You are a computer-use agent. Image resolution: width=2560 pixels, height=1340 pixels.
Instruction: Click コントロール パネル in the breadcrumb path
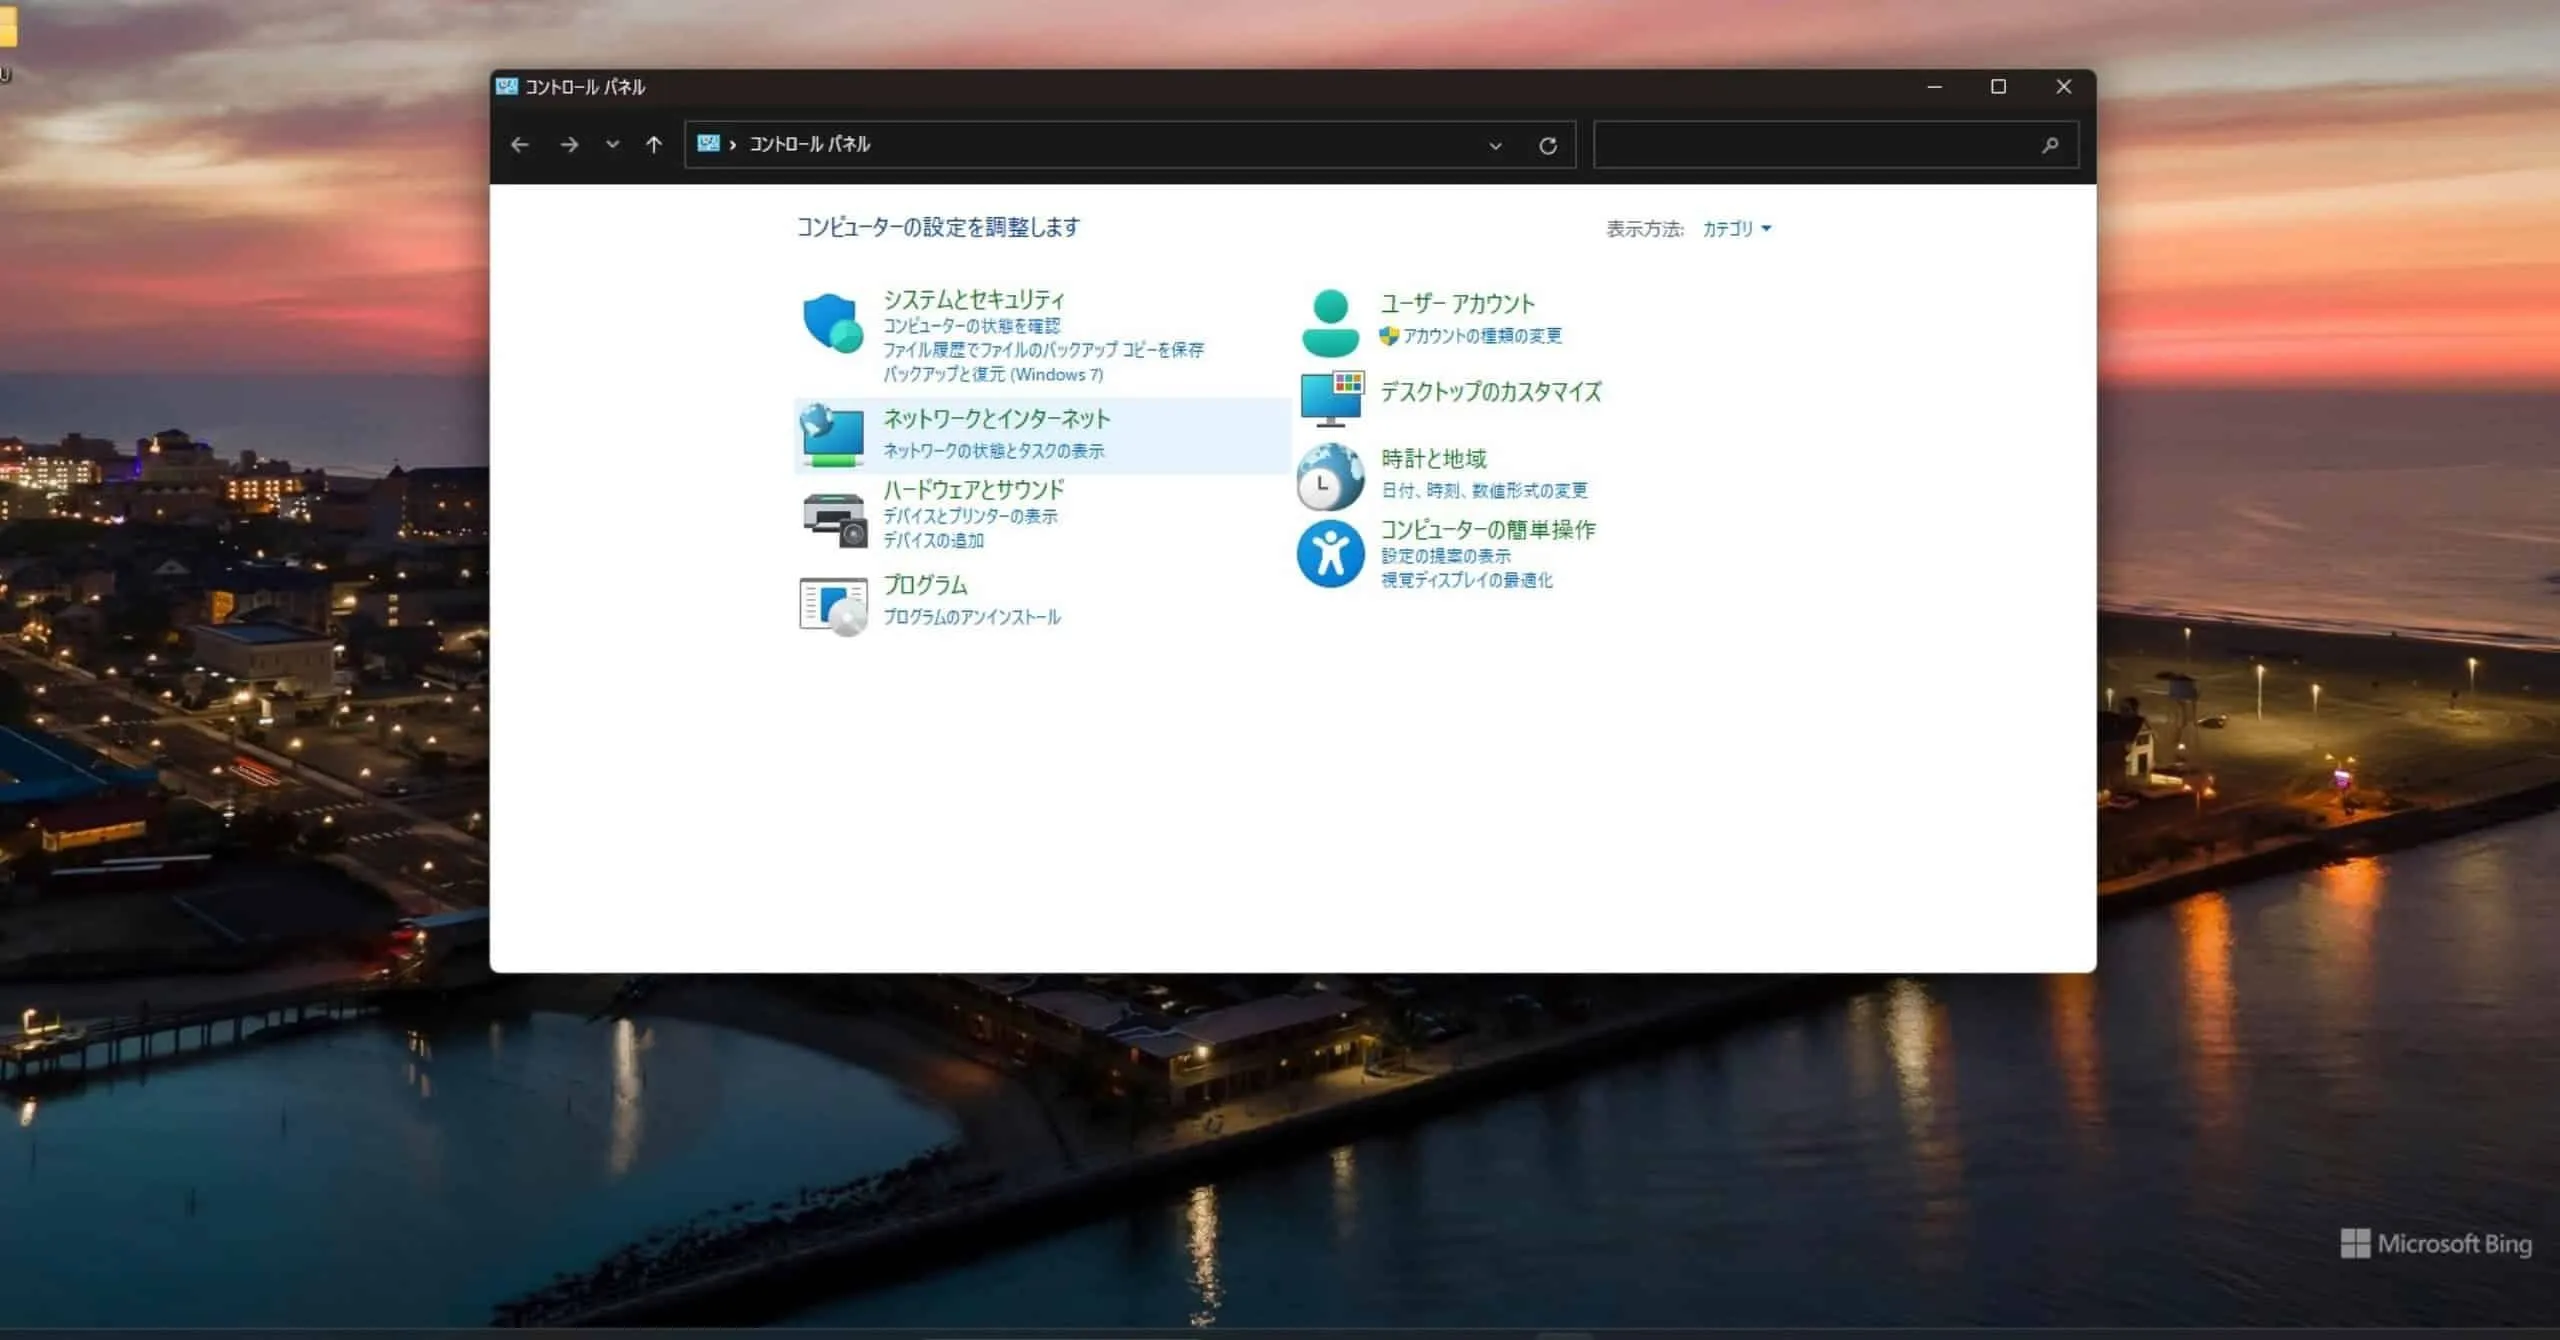(811, 144)
